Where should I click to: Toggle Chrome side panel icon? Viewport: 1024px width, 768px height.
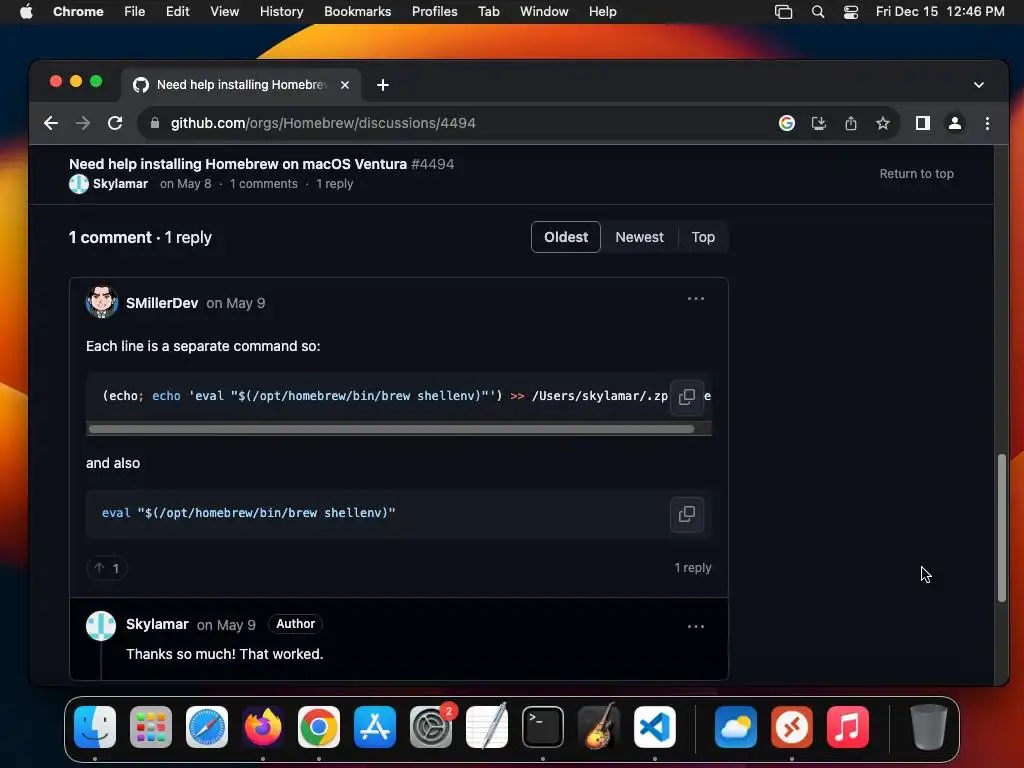(x=923, y=123)
